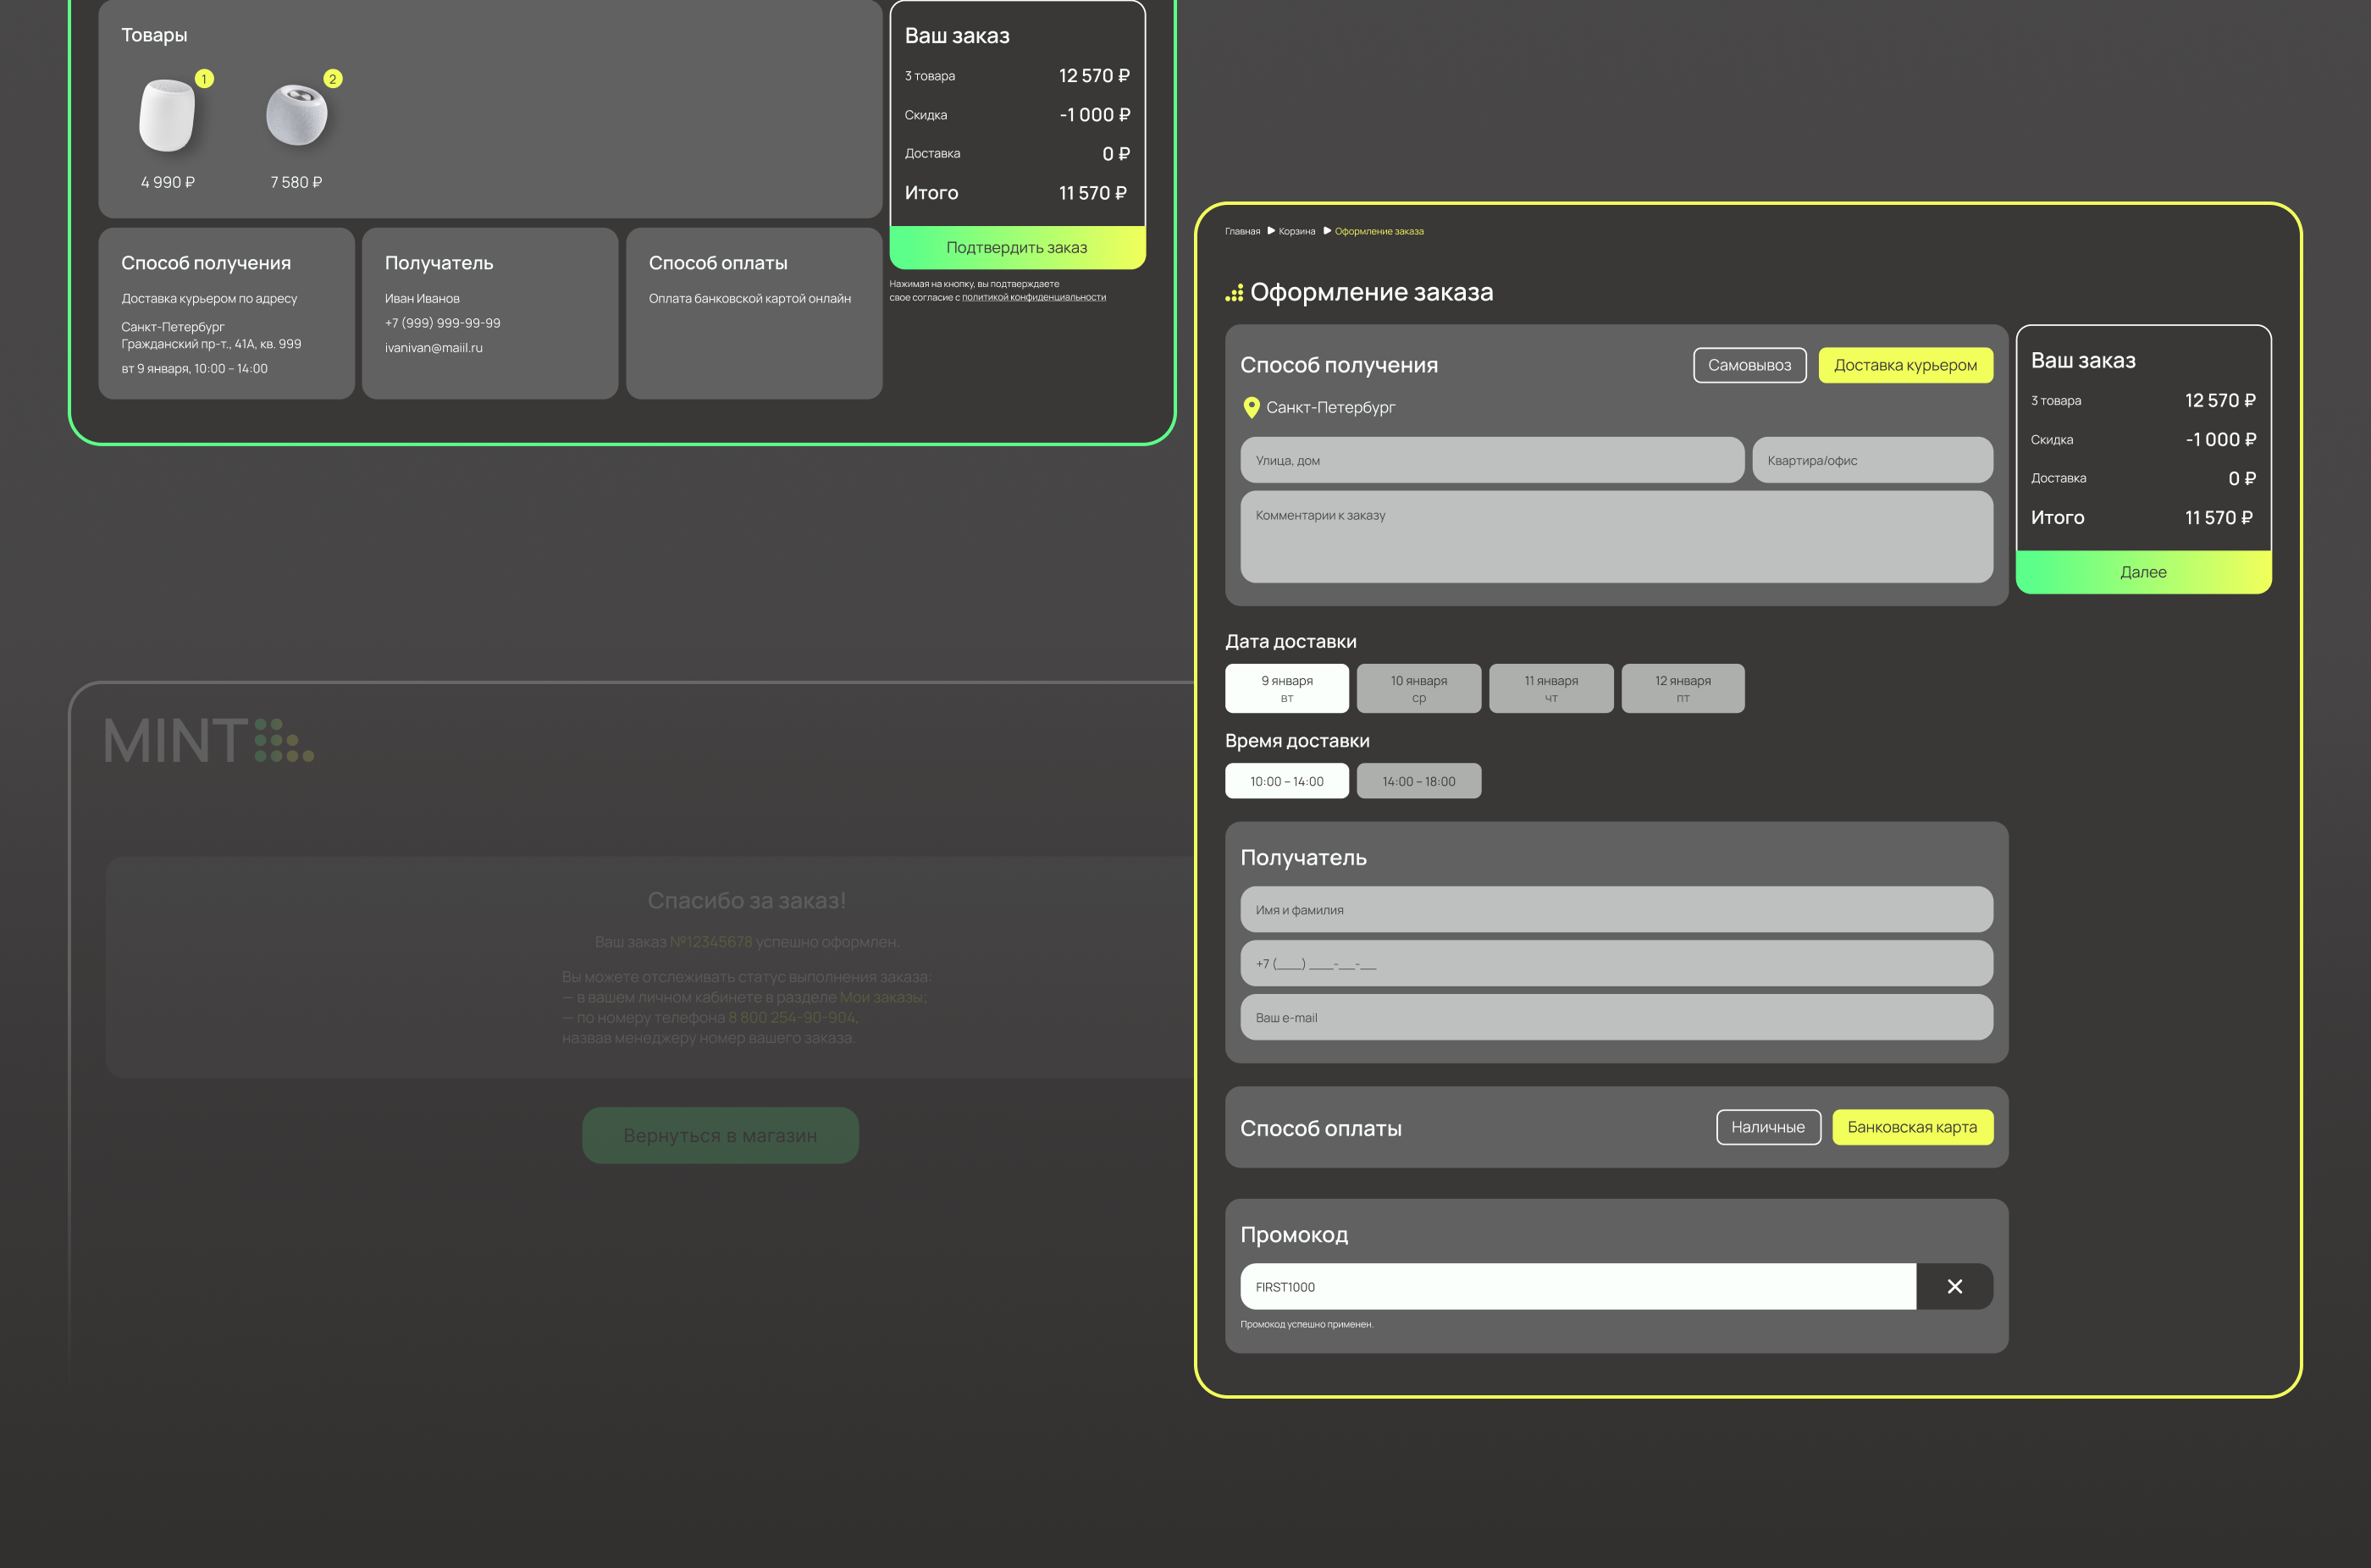The image size is (2371, 1568).
Task: Focus the Улица, дом input field
Action: (x=1491, y=460)
